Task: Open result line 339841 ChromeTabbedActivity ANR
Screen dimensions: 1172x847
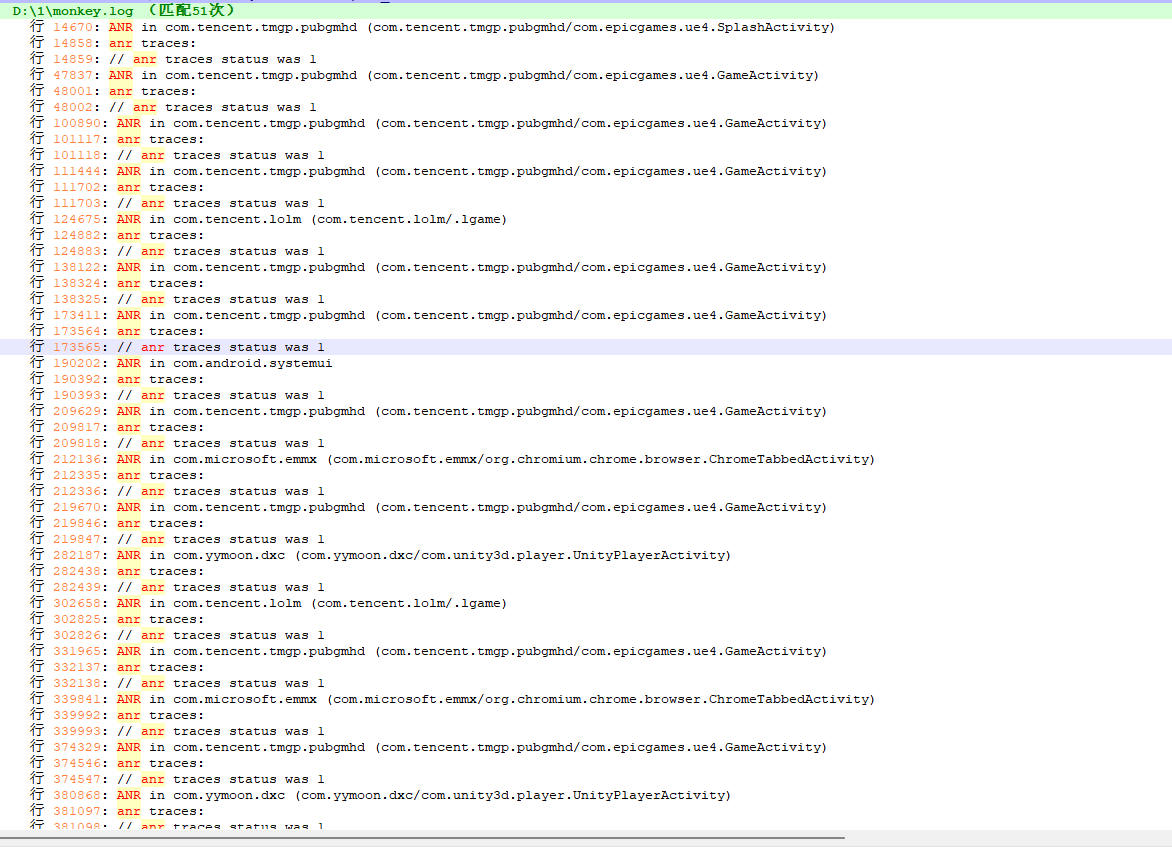Action: point(586,700)
